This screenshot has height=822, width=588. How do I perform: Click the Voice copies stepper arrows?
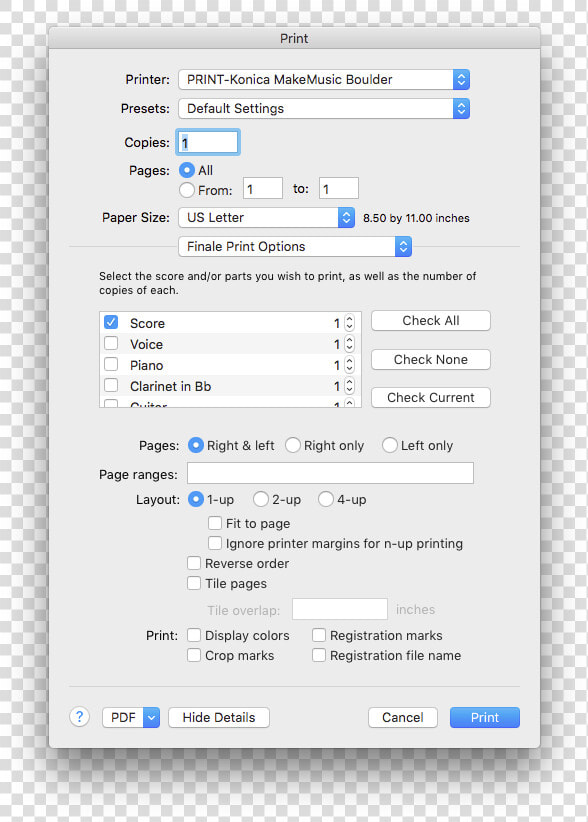point(350,344)
